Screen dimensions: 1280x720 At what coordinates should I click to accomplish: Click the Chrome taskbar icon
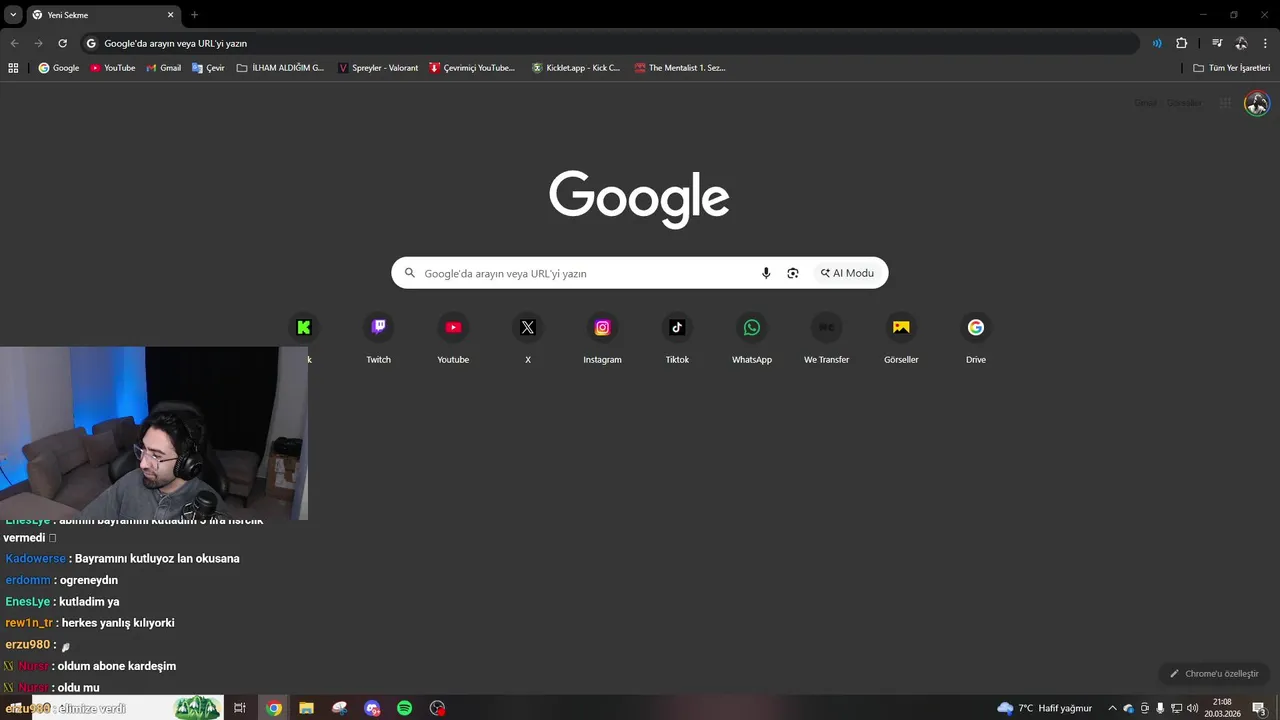(x=274, y=708)
